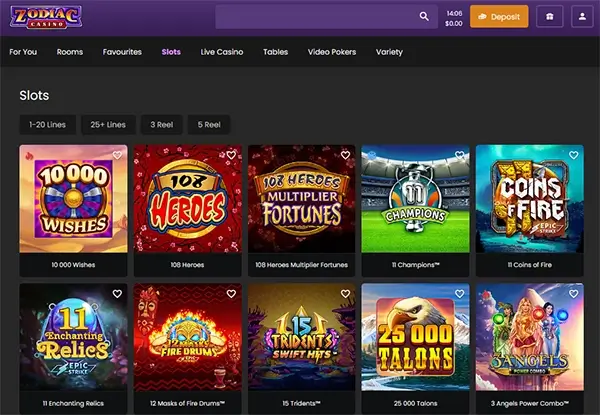
Task: Filter slots by 25+ Lines
Action: (x=108, y=125)
